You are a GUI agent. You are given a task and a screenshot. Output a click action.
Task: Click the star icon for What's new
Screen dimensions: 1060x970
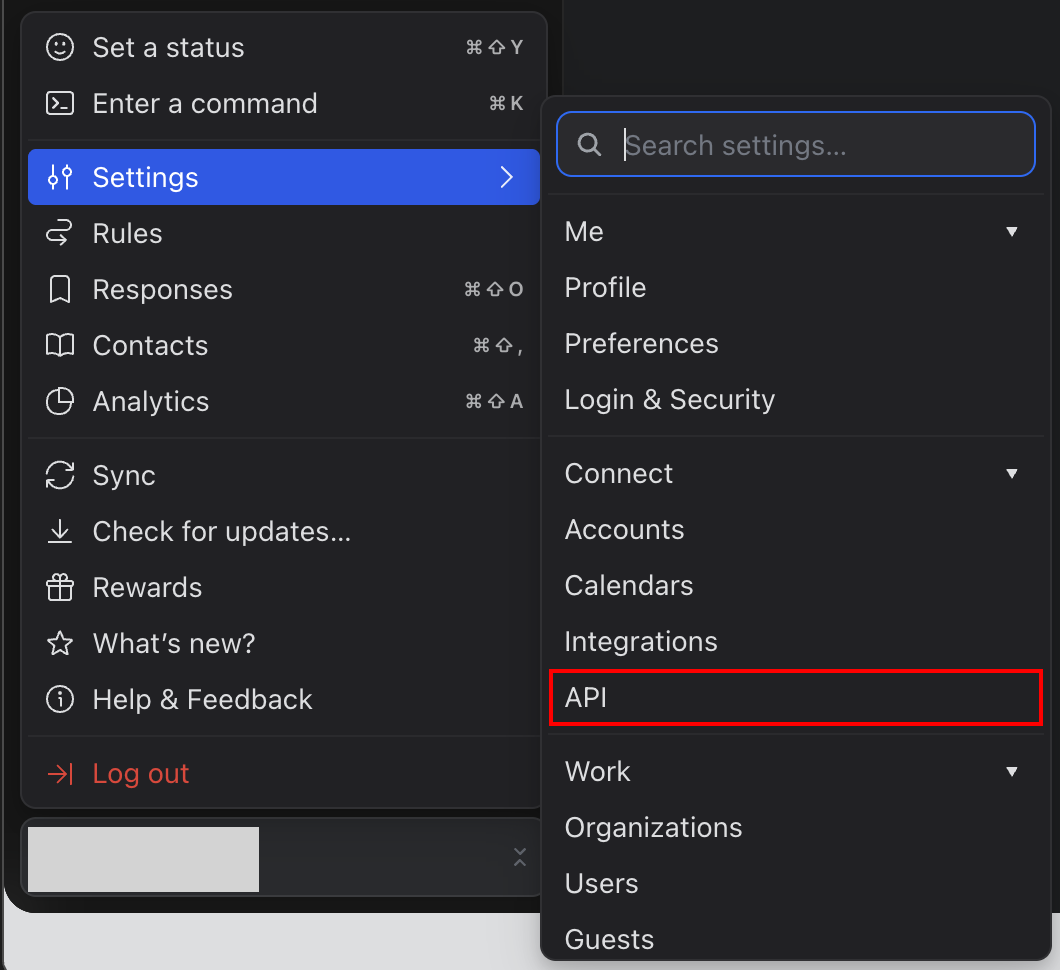59,644
